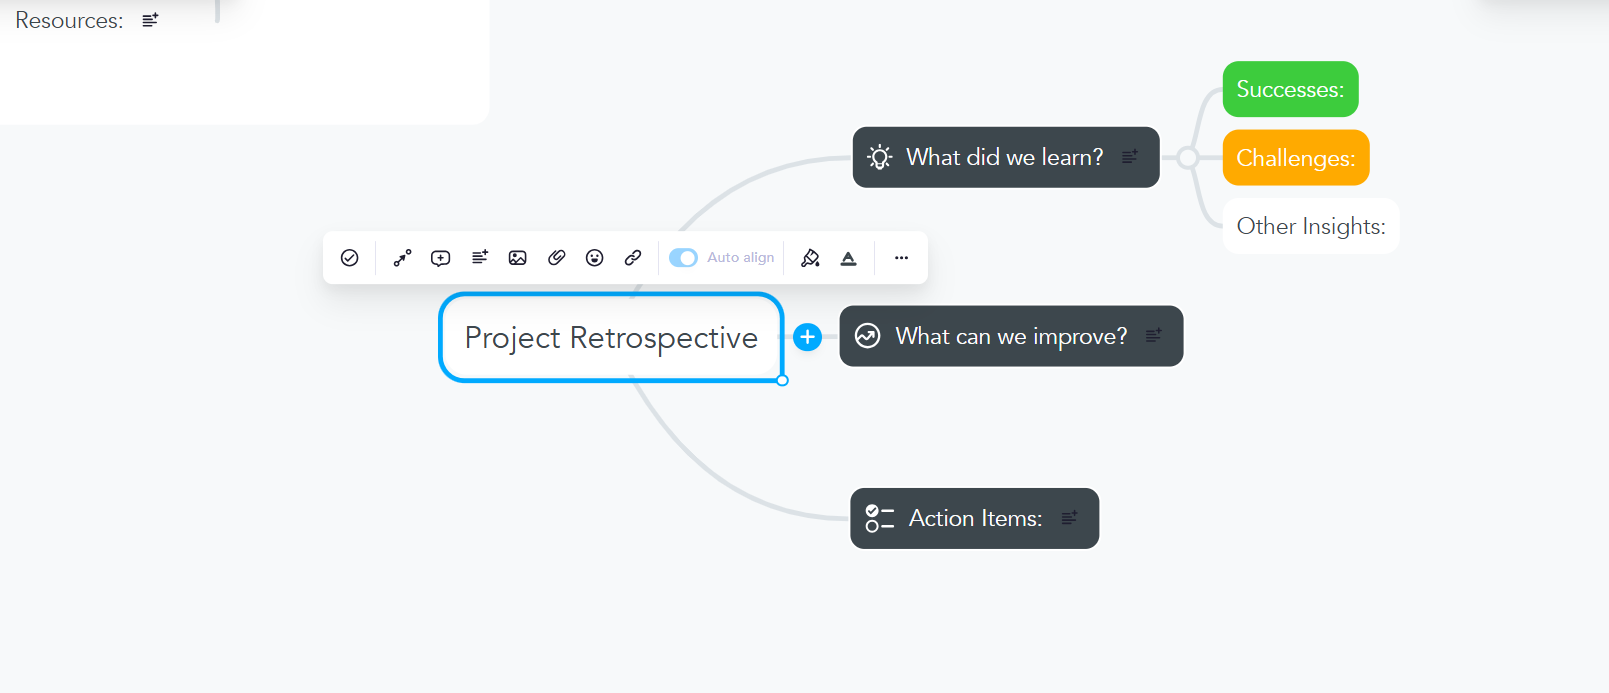Collapse the What did we learn branch
This screenshot has width=1609, height=693.
(1187, 158)
